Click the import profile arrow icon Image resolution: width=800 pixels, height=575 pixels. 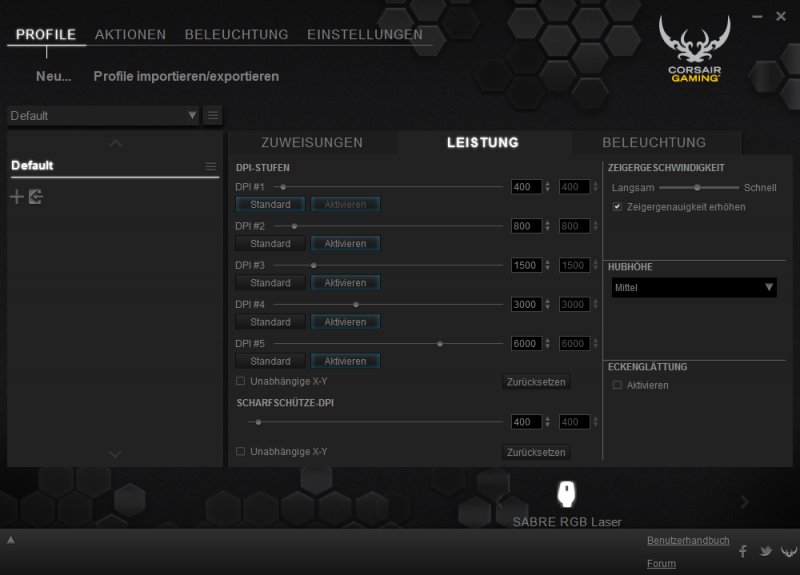point(36,197)
